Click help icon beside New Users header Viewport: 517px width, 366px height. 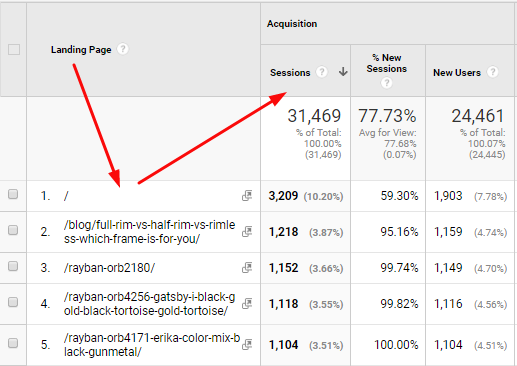pos(492,72)
